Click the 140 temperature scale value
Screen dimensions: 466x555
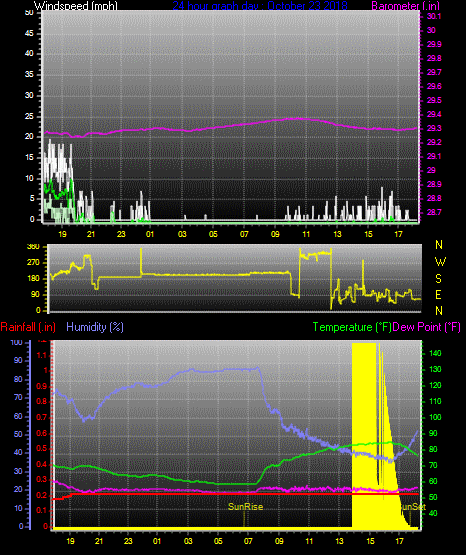coord(435,353)
